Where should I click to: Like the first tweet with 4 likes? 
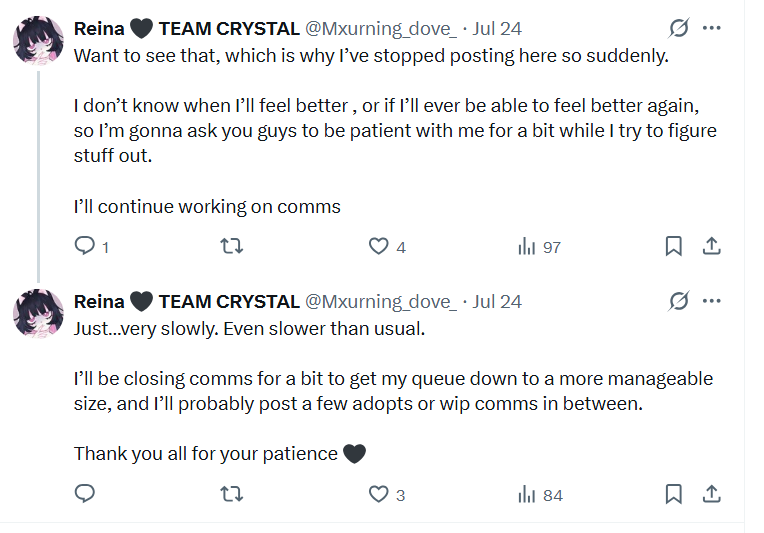click(x=379, y=246)
